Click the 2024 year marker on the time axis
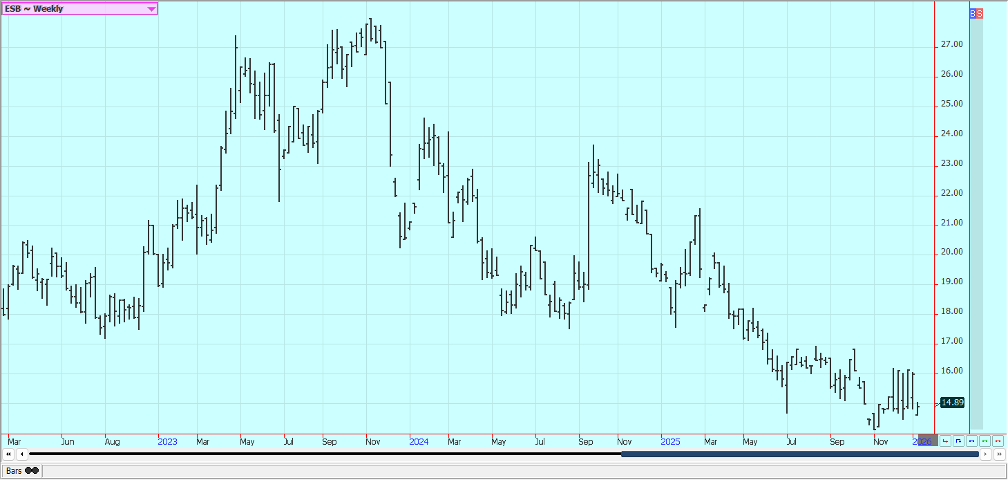The width and height of the screenshot is (1008, 480). 418,440
